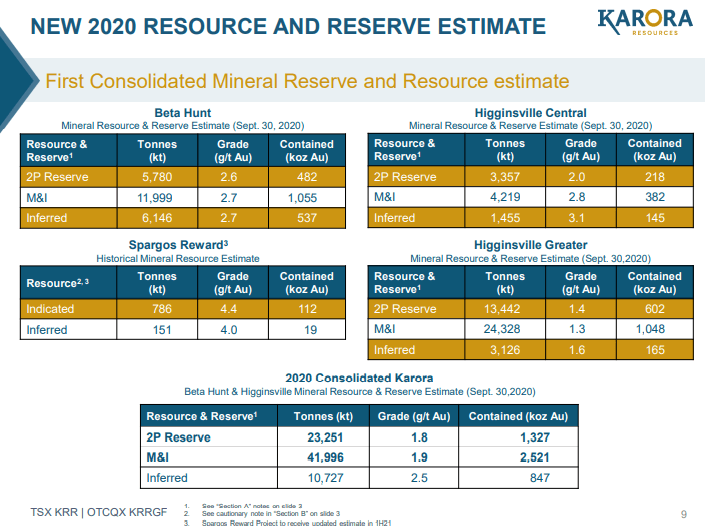This screenshot has width=705, height=526.
Task: Select 'Contained (koz Au)' header in Consolidated table
Action: (518, 416)
